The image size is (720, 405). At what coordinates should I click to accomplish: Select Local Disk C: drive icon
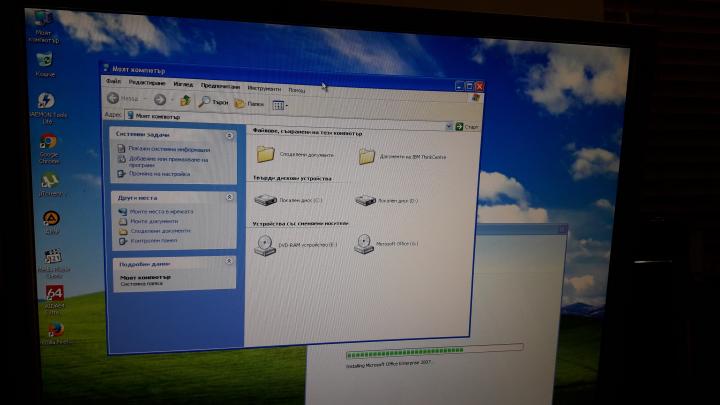click(x=265, y=200)
